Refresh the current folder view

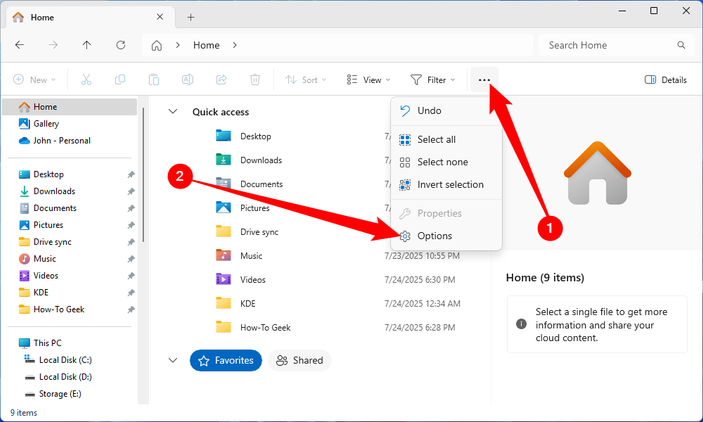point(121,45)
